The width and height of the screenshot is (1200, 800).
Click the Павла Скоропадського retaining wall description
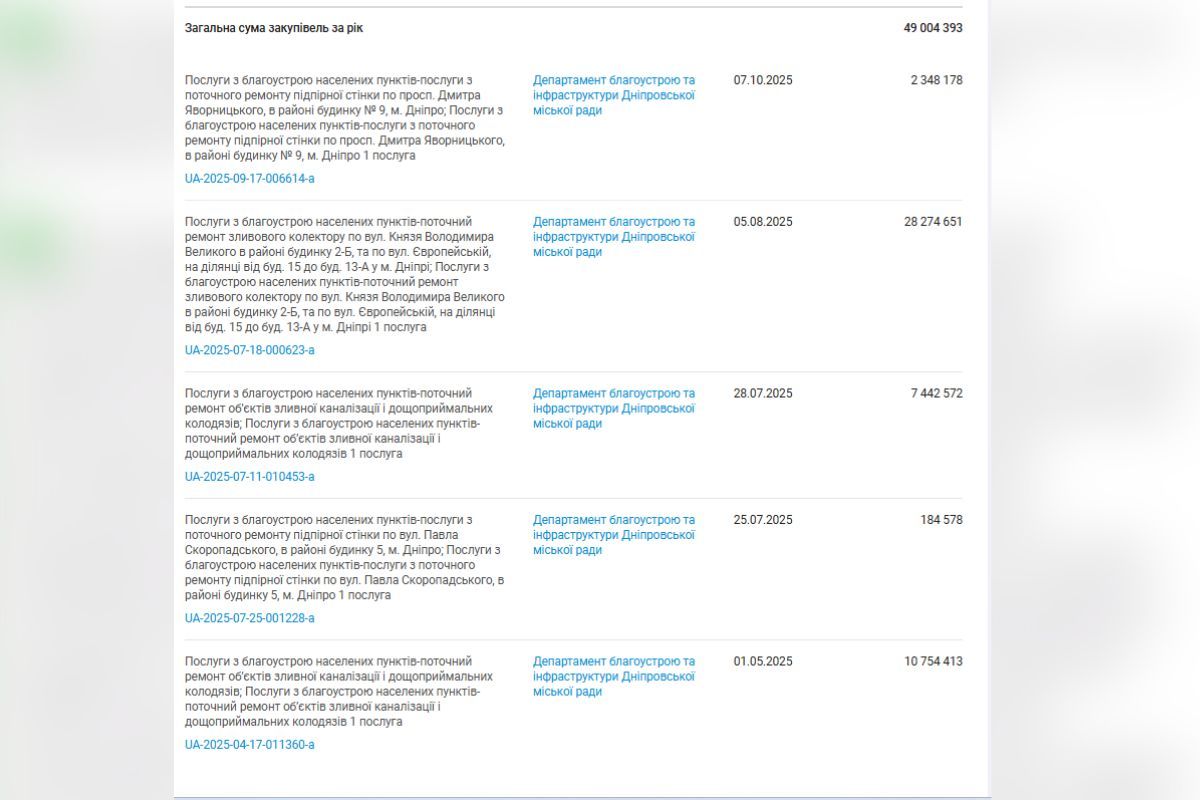pos(345,557)
